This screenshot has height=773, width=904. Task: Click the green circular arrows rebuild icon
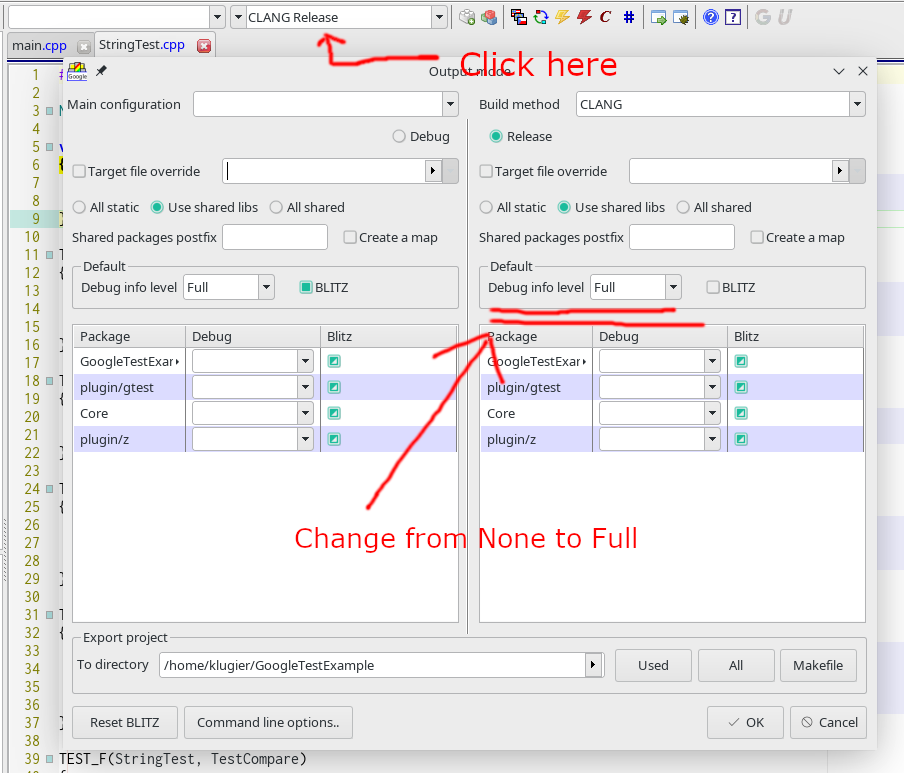[540, 17]
